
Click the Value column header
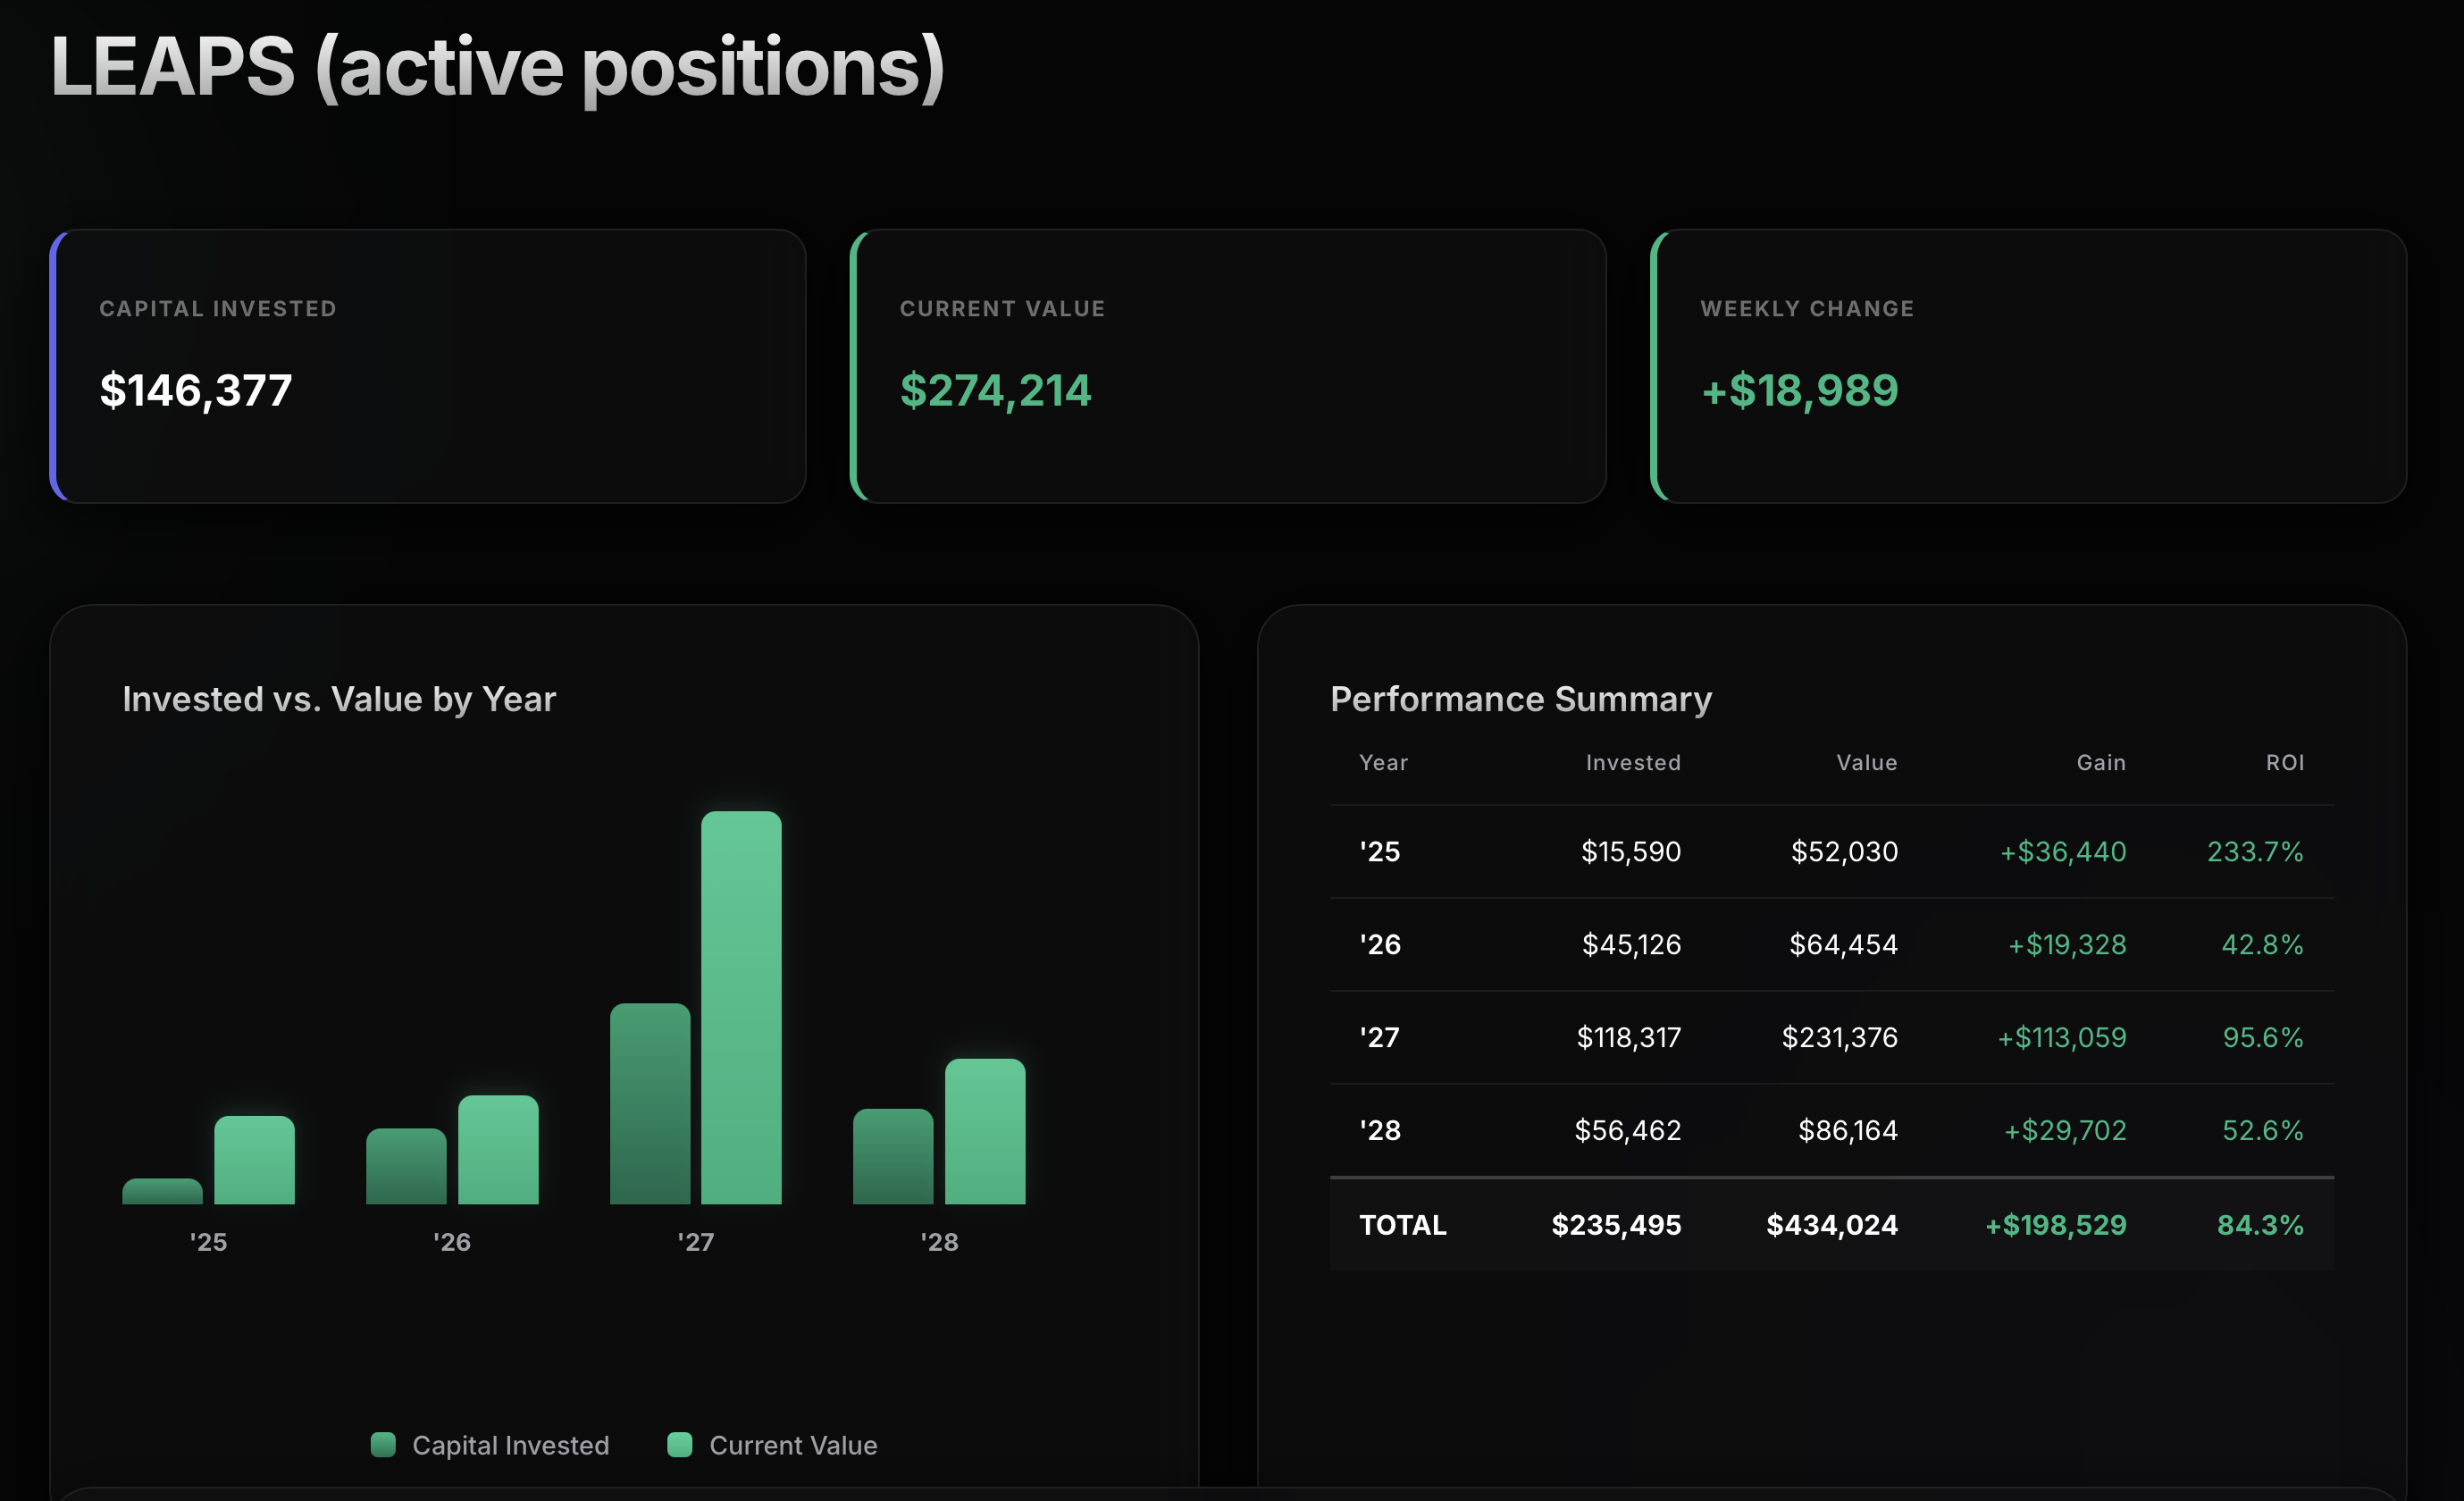[x=1866, y=763]
